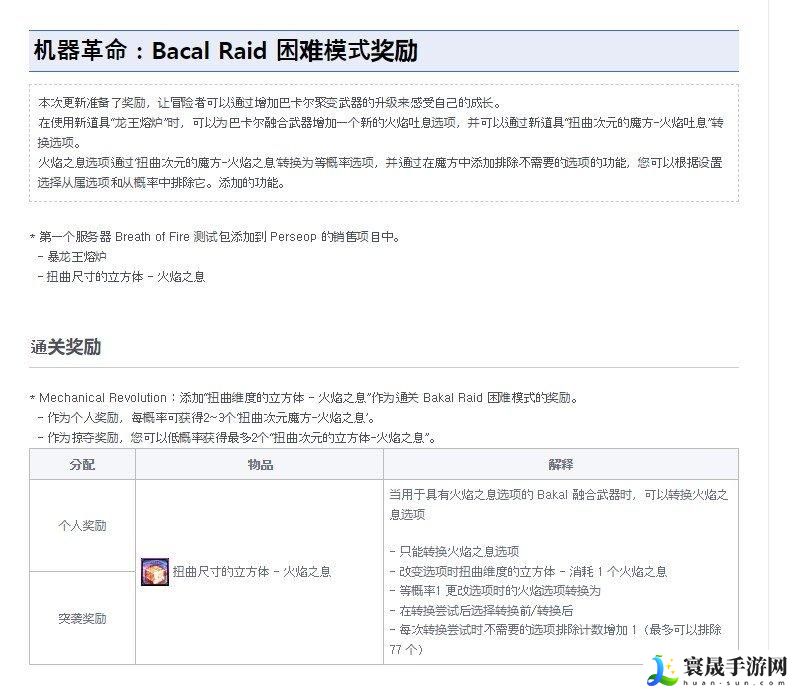Viewport: 793px width, 689px height.
Task: Select the '物品' table header
Action: 260,464
